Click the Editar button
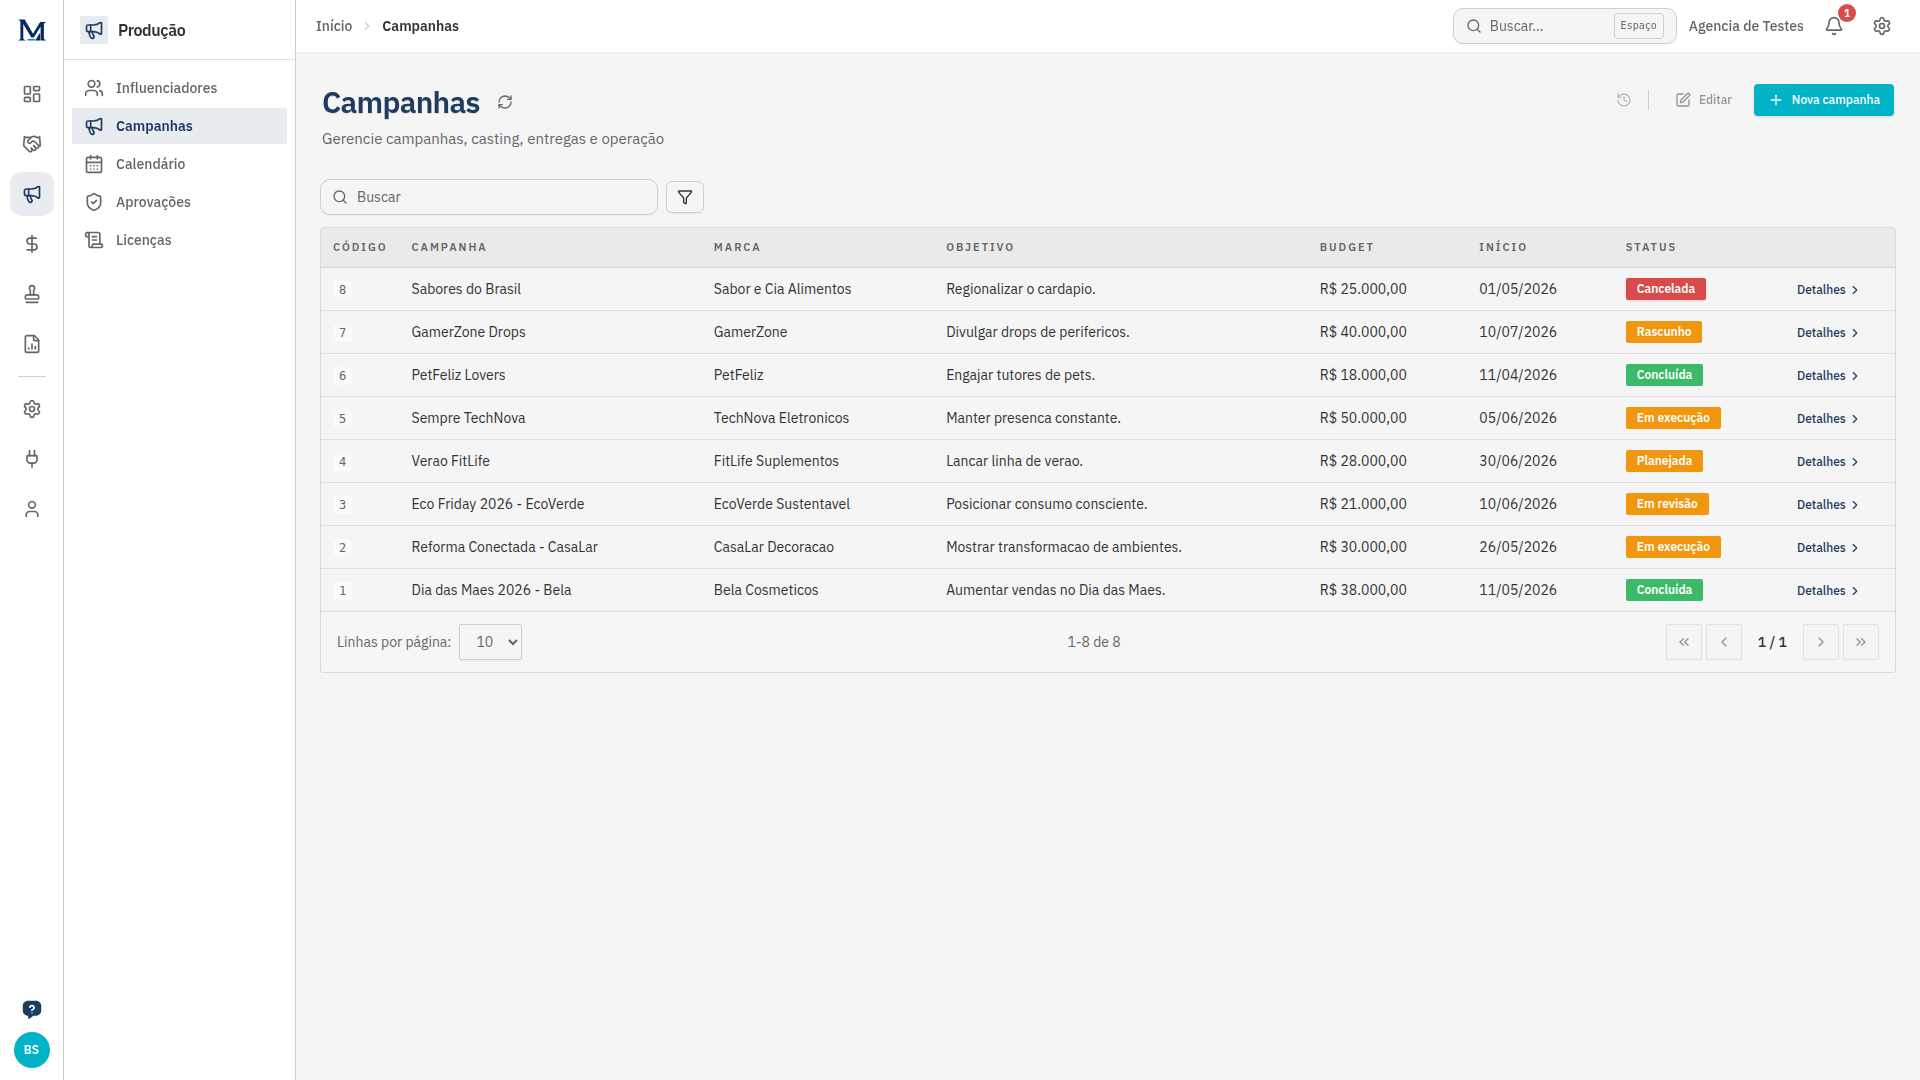Image resolution: width=1920 pixels, height=1080 pixels. (x=1704, y=100)
